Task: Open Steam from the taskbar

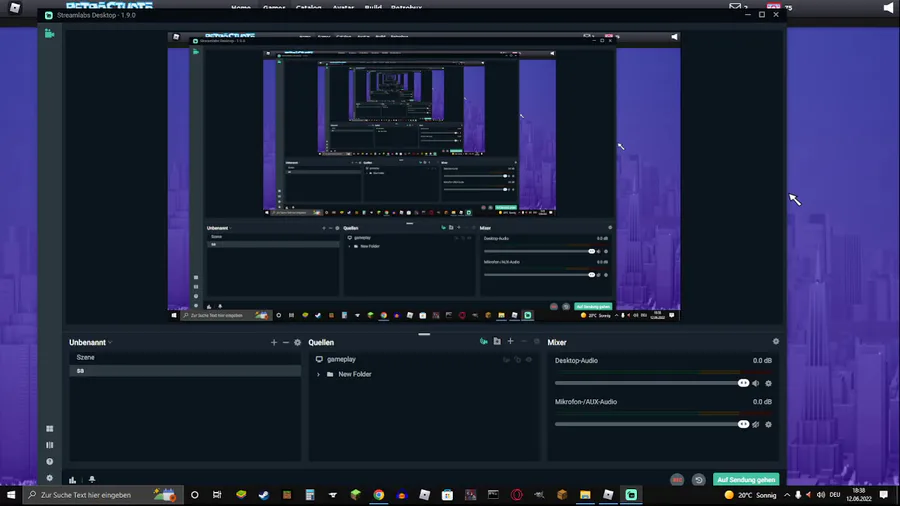Action: pos(263,495)
